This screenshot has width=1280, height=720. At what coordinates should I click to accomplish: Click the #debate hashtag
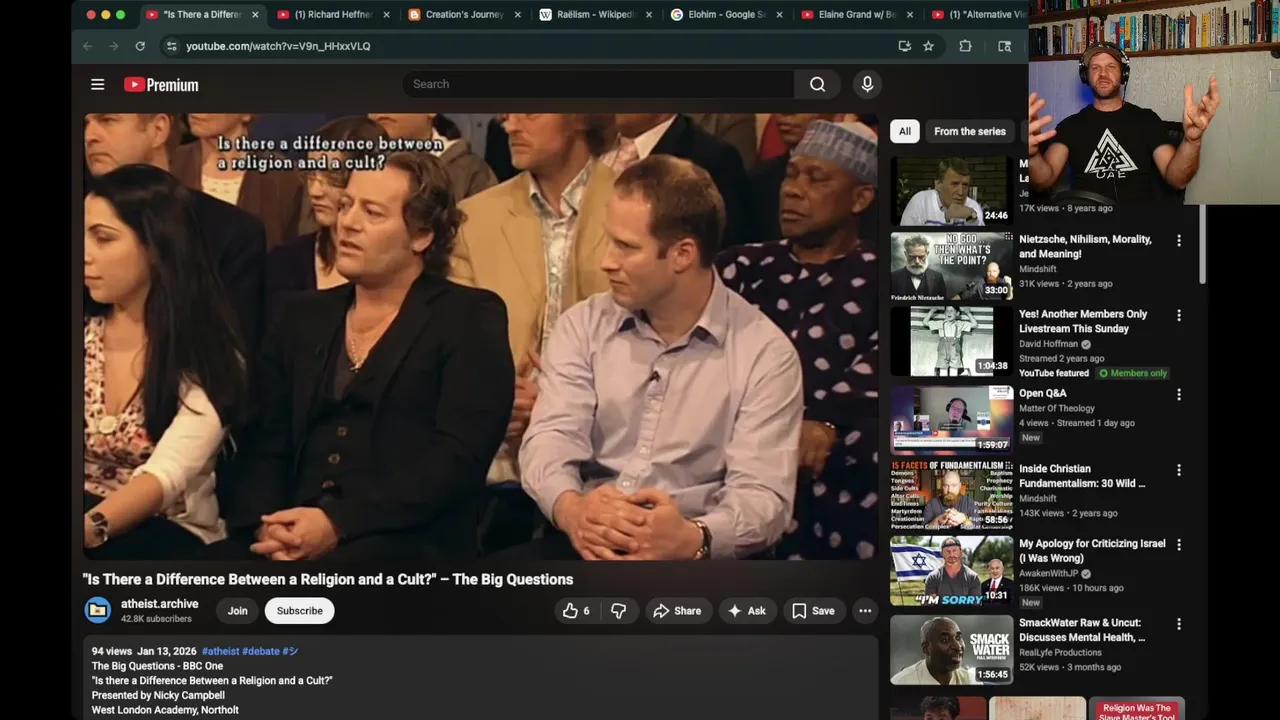pos(260,651)
